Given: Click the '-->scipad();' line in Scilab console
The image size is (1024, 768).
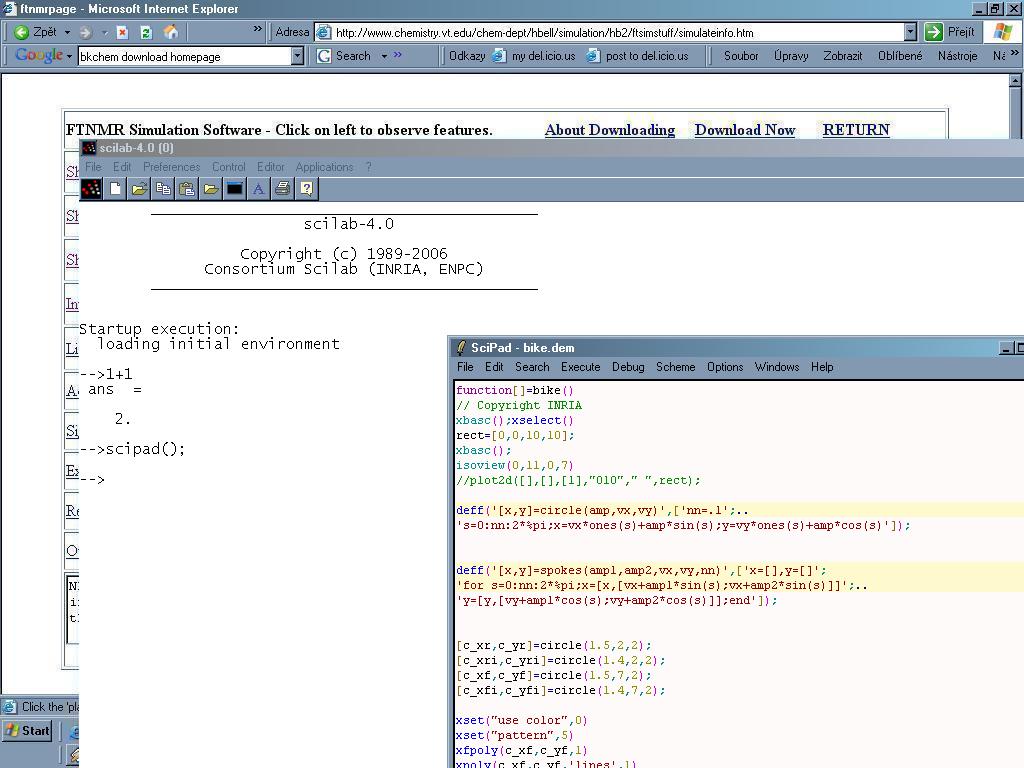Looking at the screenshot, I should point(133,449).
